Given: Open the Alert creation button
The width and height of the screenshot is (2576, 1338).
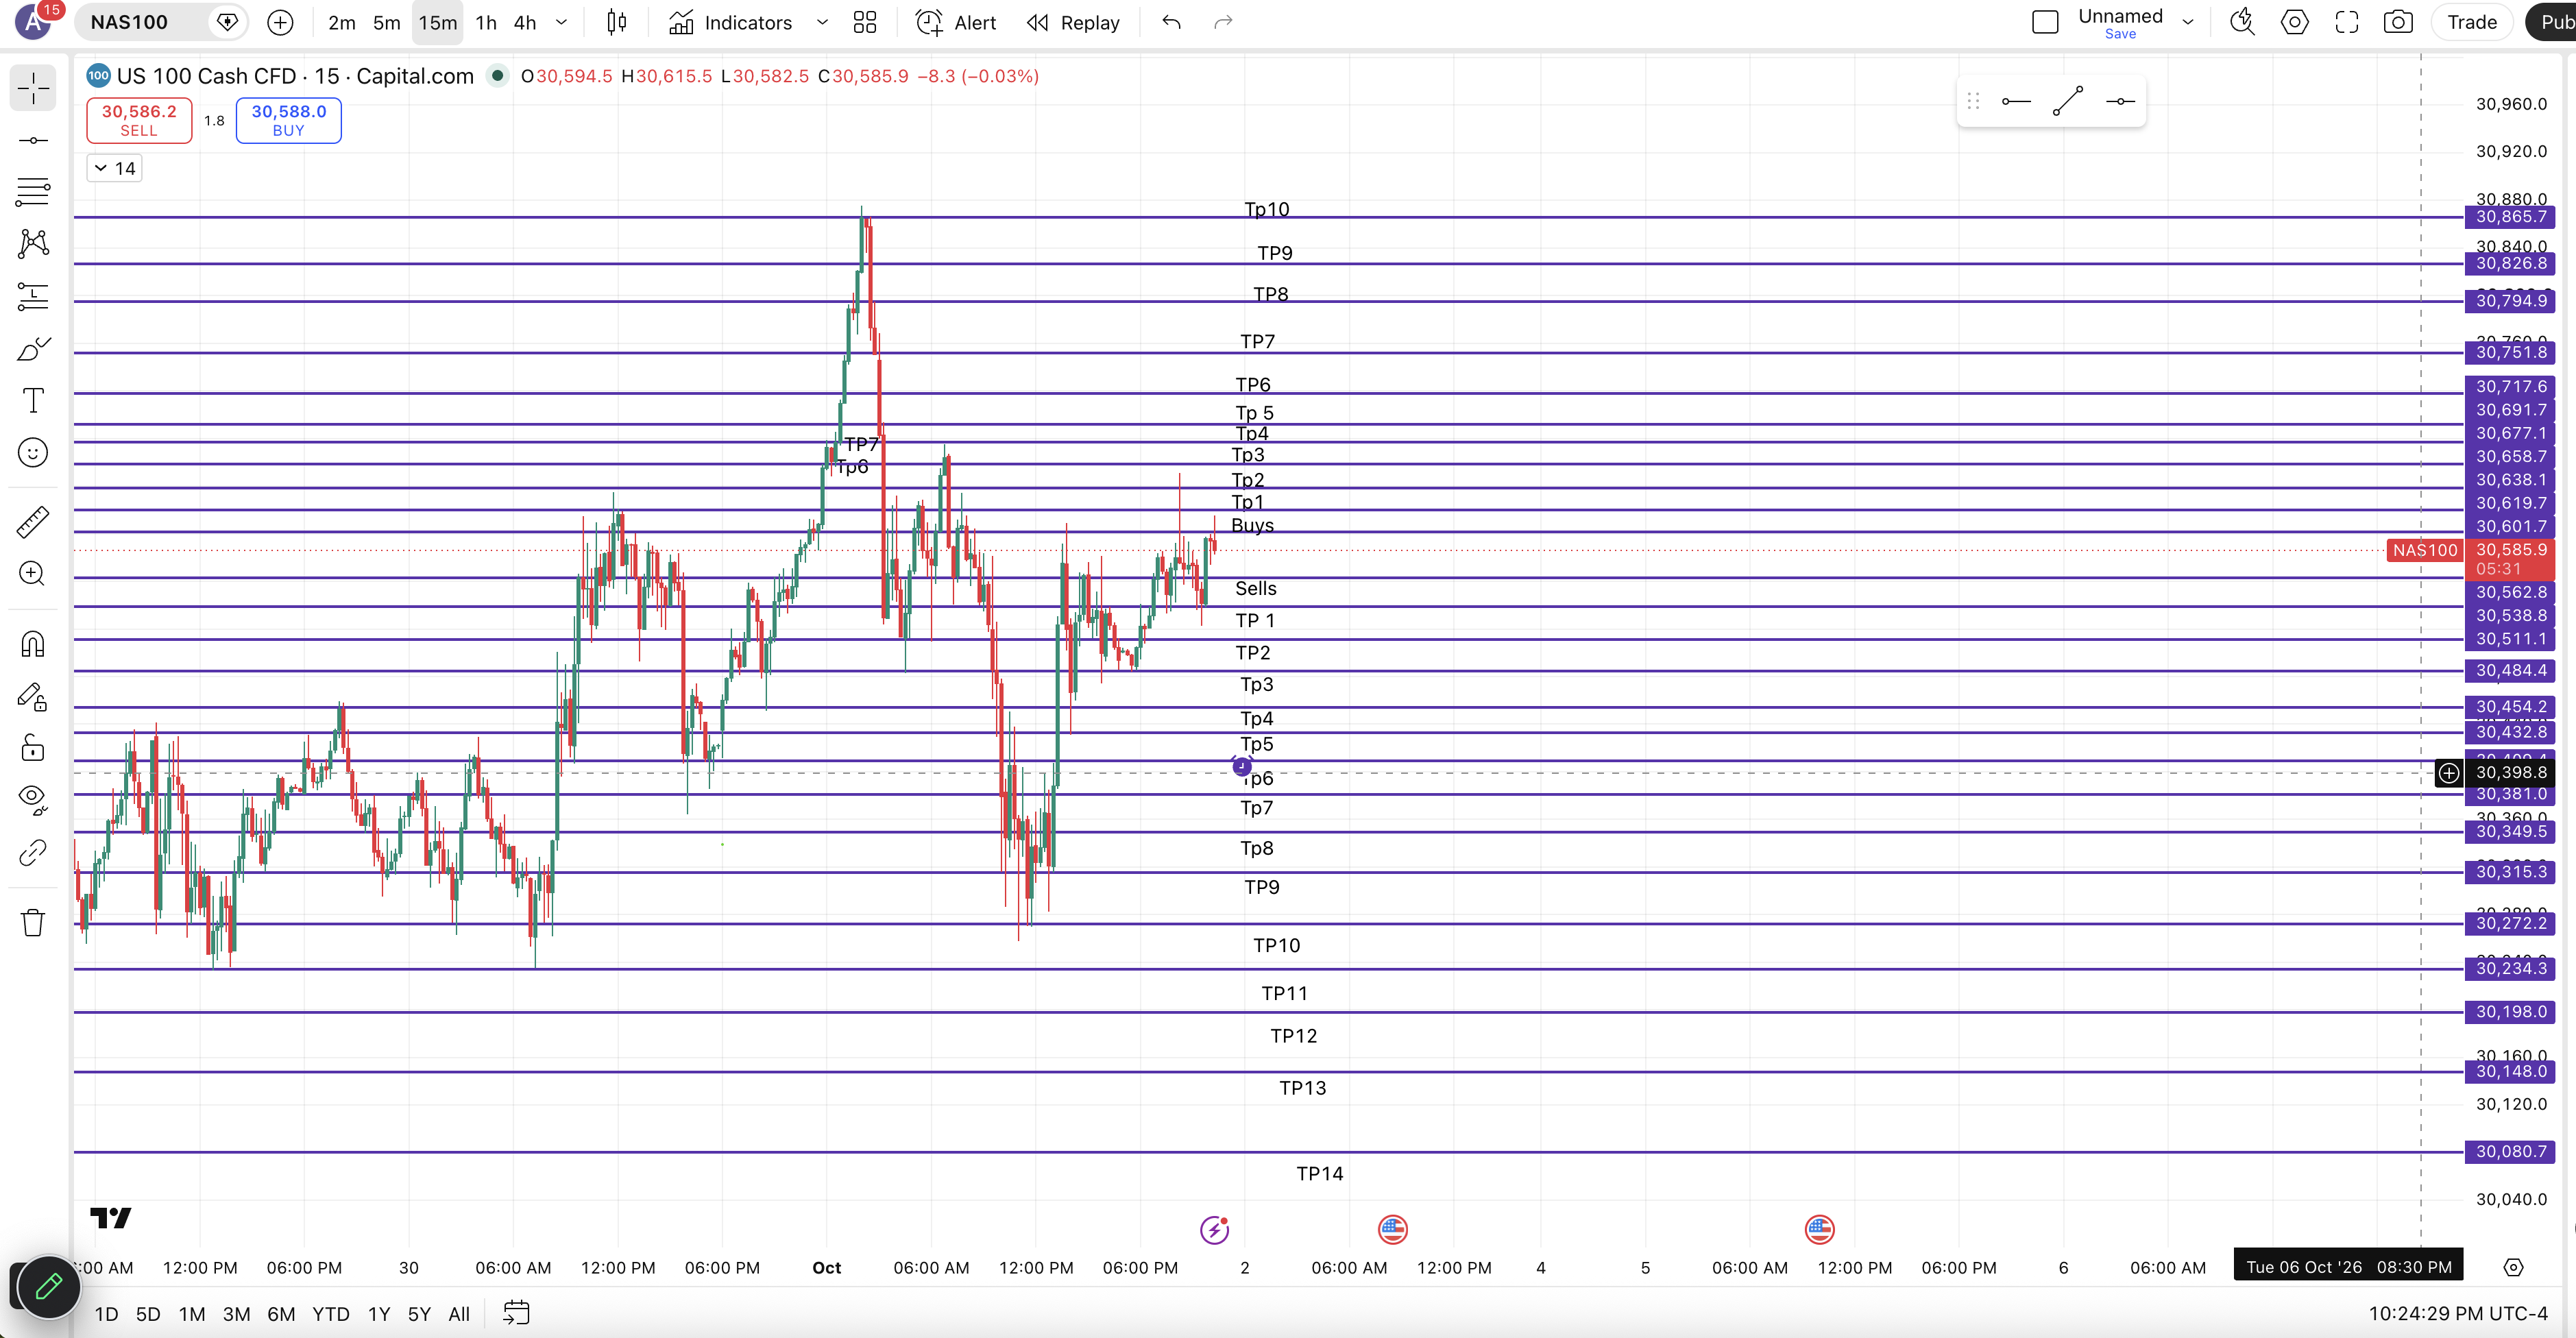Looking at the screenshot, I should (956, 22).
